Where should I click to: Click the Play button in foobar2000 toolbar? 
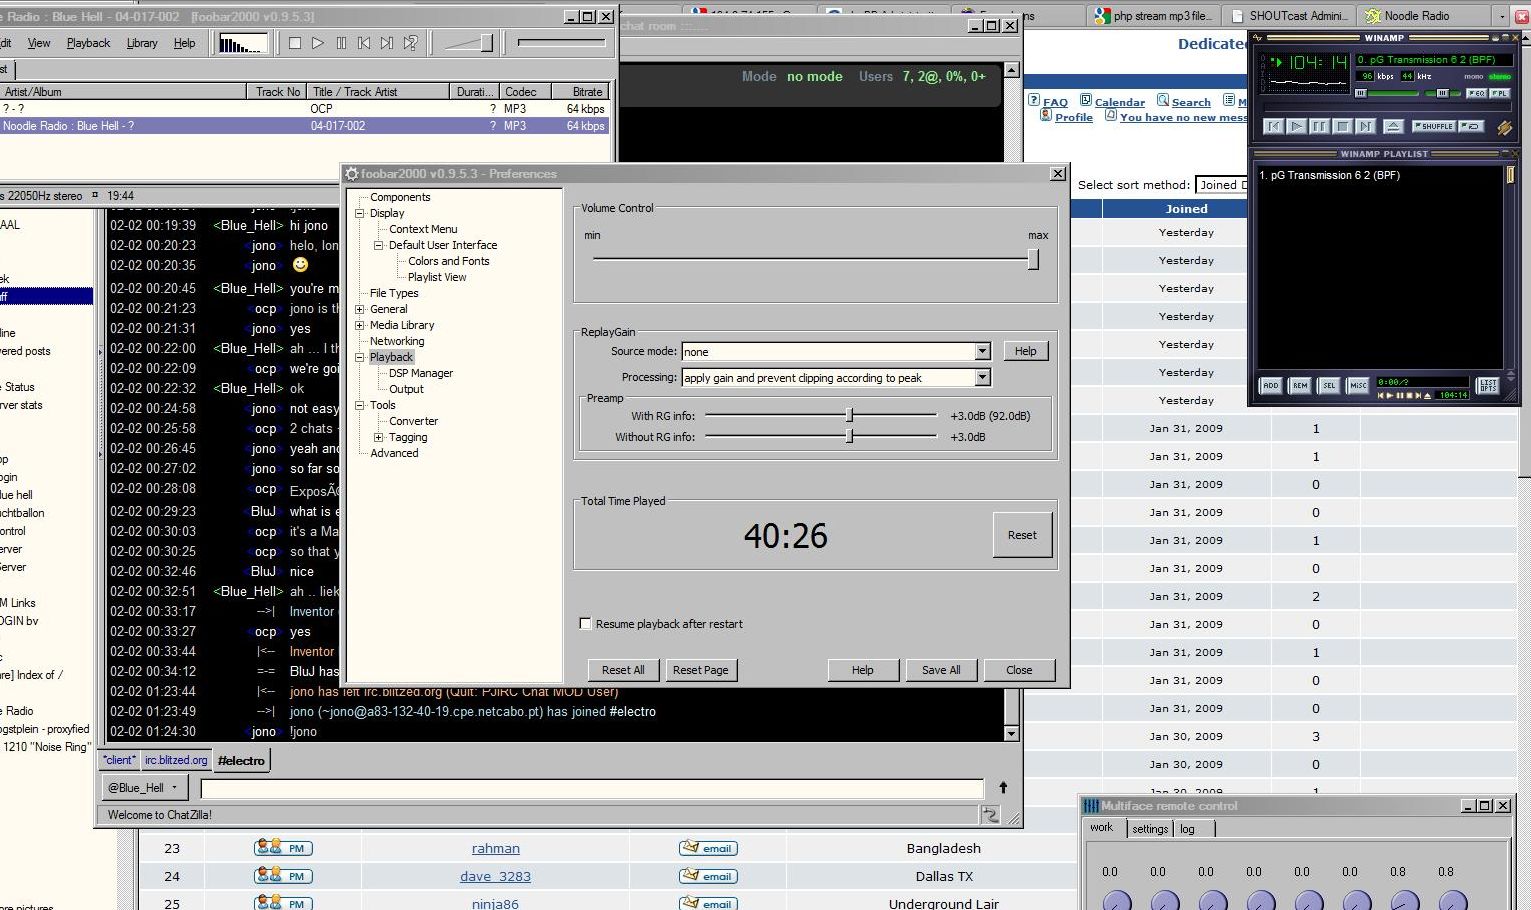pyautogui.click(x=318, y=43)
